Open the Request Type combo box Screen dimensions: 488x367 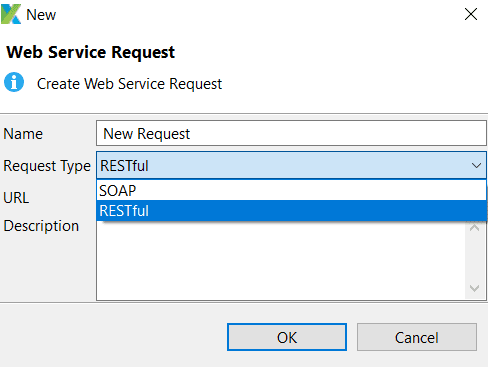pos(291,165)
